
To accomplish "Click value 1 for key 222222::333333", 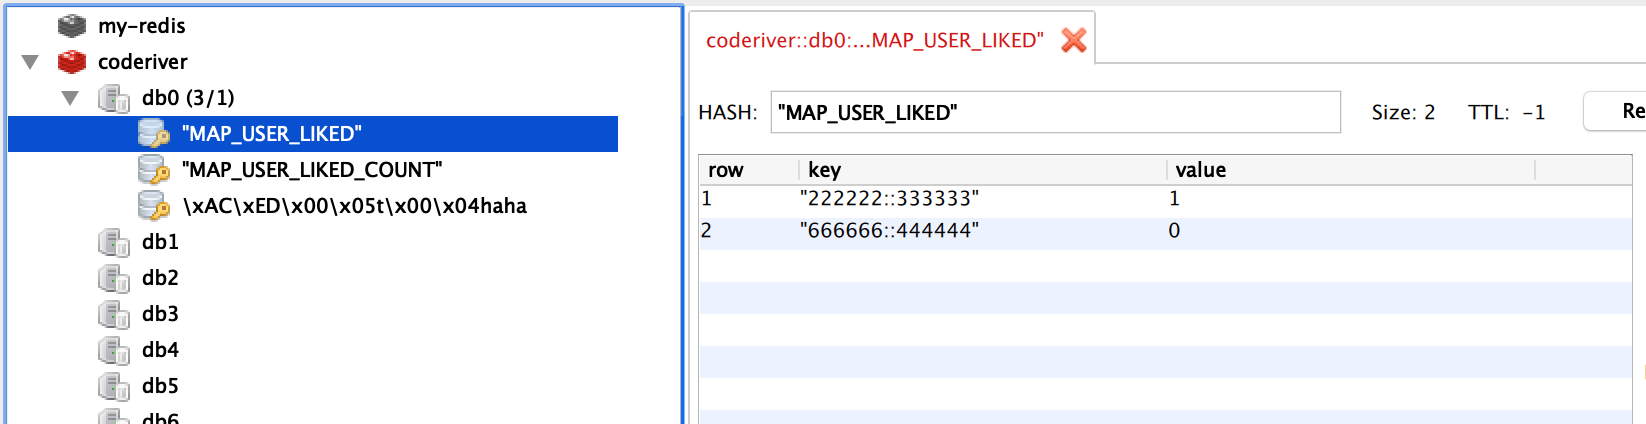I will pos(1174,198).
